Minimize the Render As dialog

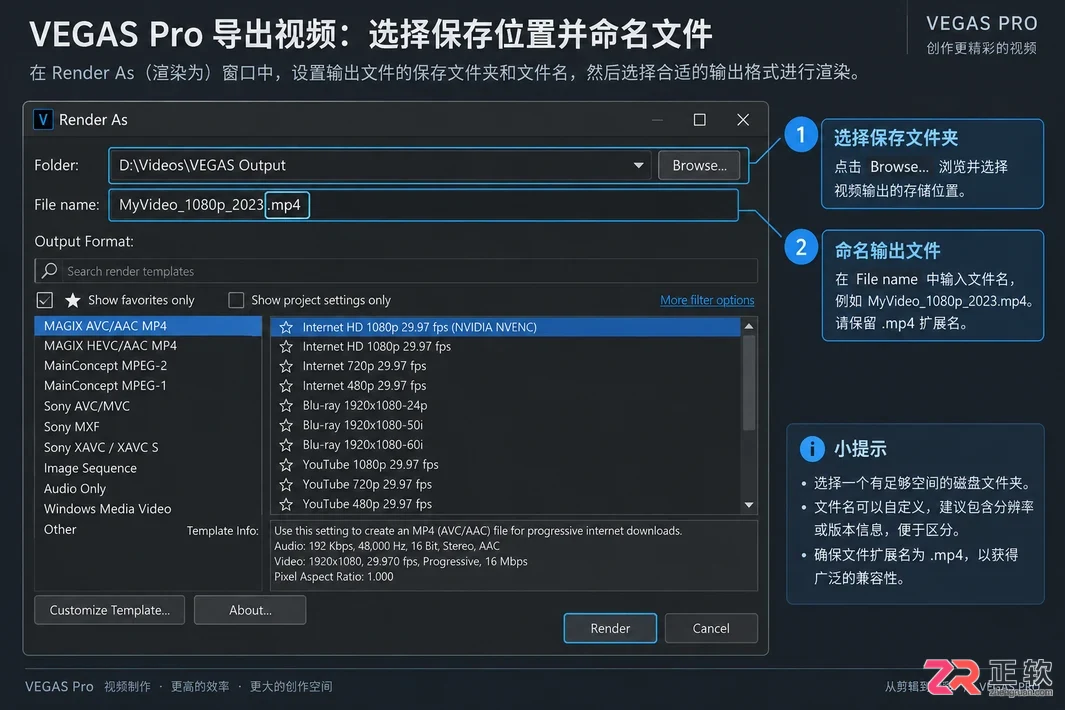pyautogui.click(x=657, y=120)
